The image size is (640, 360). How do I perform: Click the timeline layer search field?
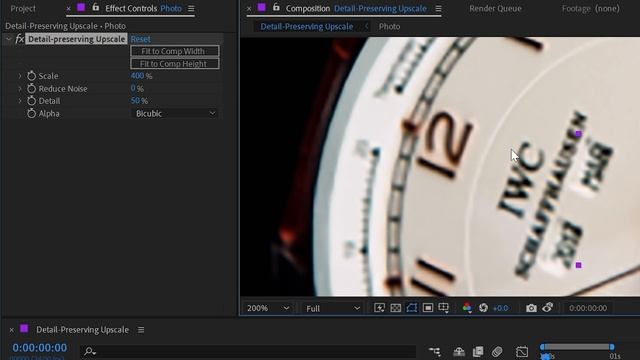coord(249,351)
